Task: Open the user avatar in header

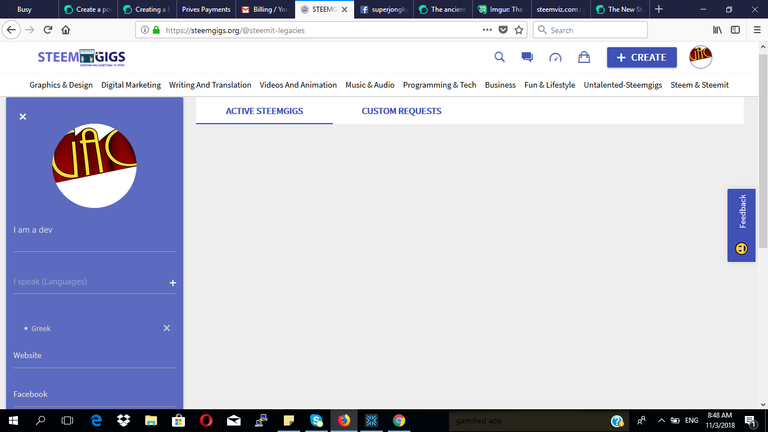Action: click(x=700, y=57)
